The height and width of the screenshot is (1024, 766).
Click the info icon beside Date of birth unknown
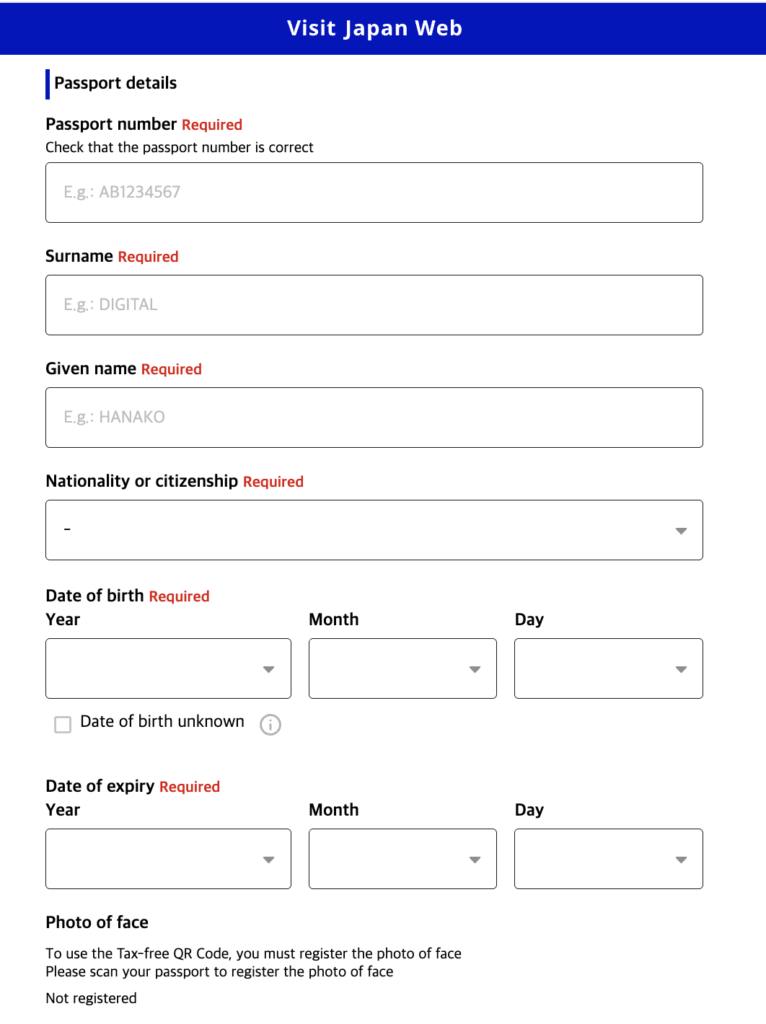(270, 724)
